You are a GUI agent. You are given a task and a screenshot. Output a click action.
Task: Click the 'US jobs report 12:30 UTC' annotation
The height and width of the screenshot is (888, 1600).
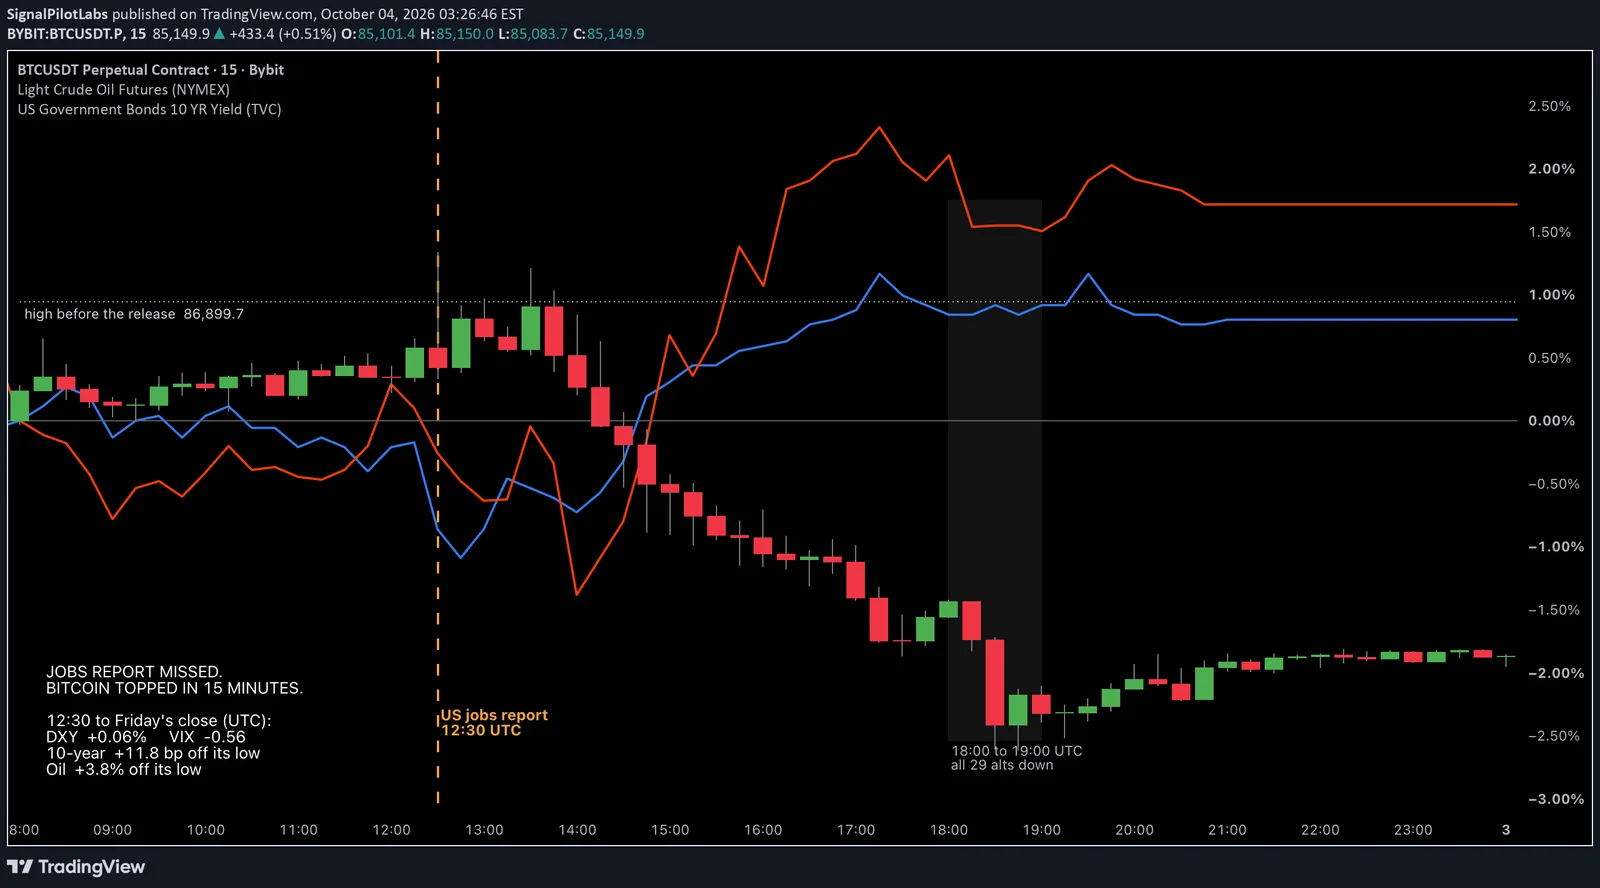(x=494, y=723)
